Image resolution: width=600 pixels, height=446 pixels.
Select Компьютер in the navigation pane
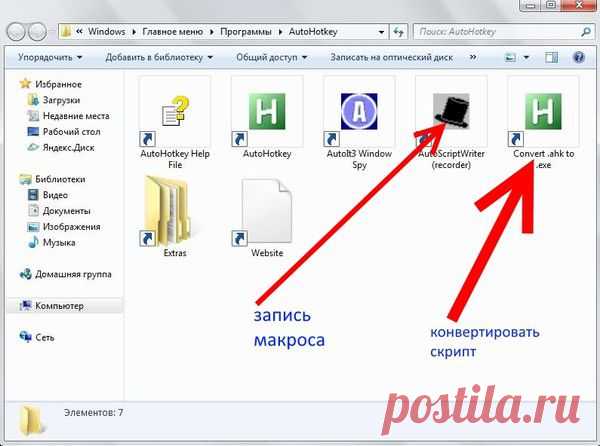59,306
